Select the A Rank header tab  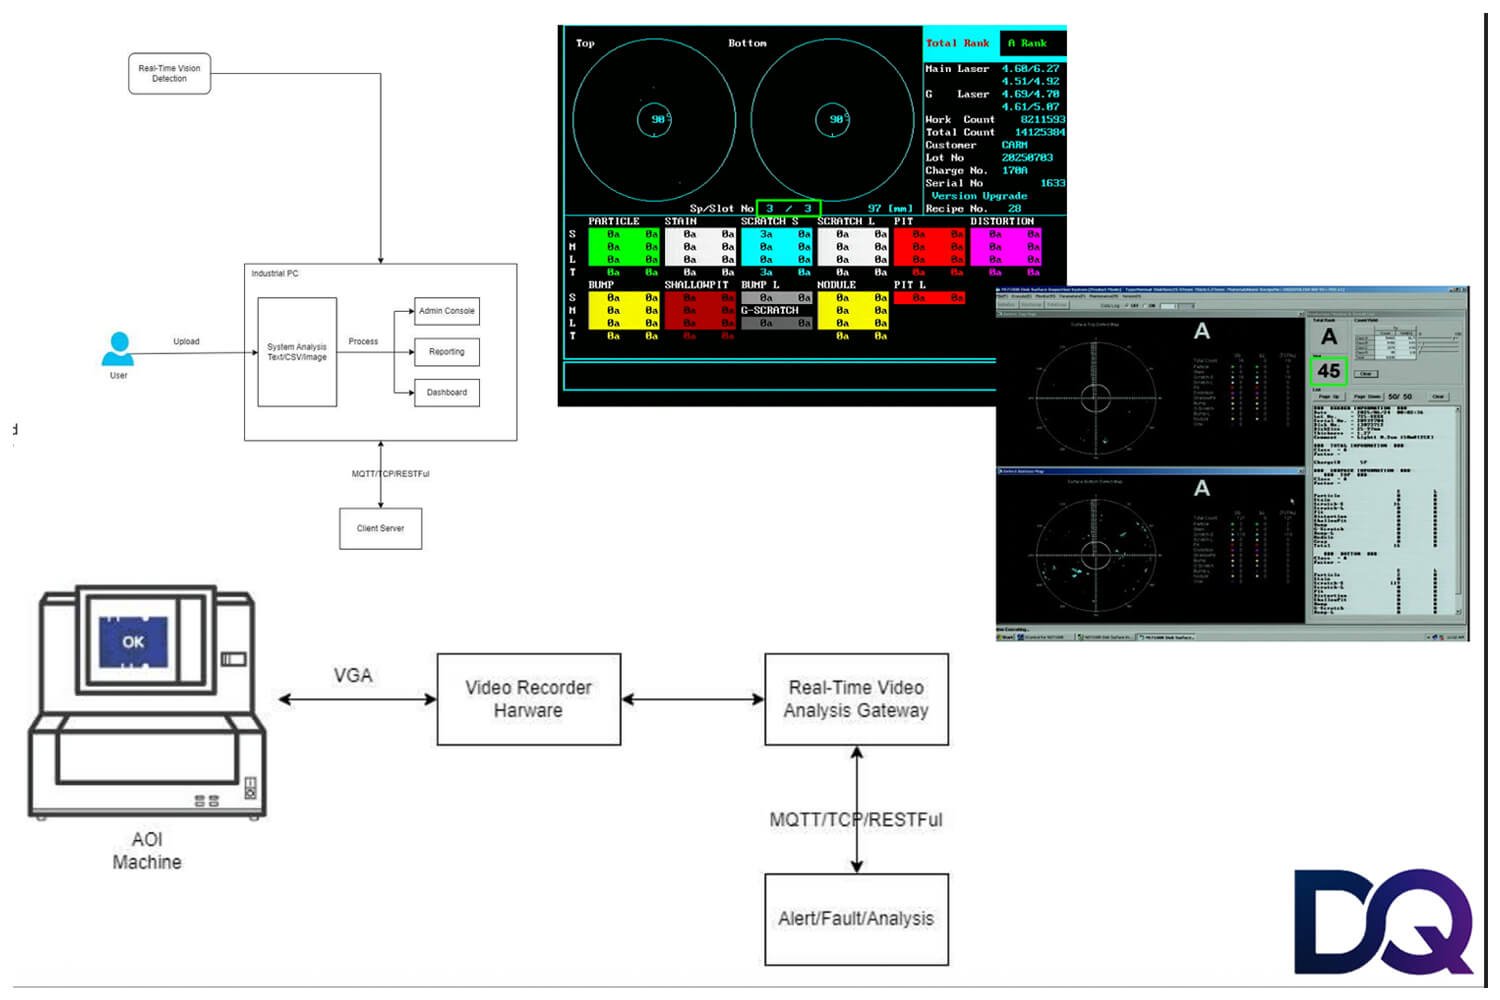pos(1030,43)
